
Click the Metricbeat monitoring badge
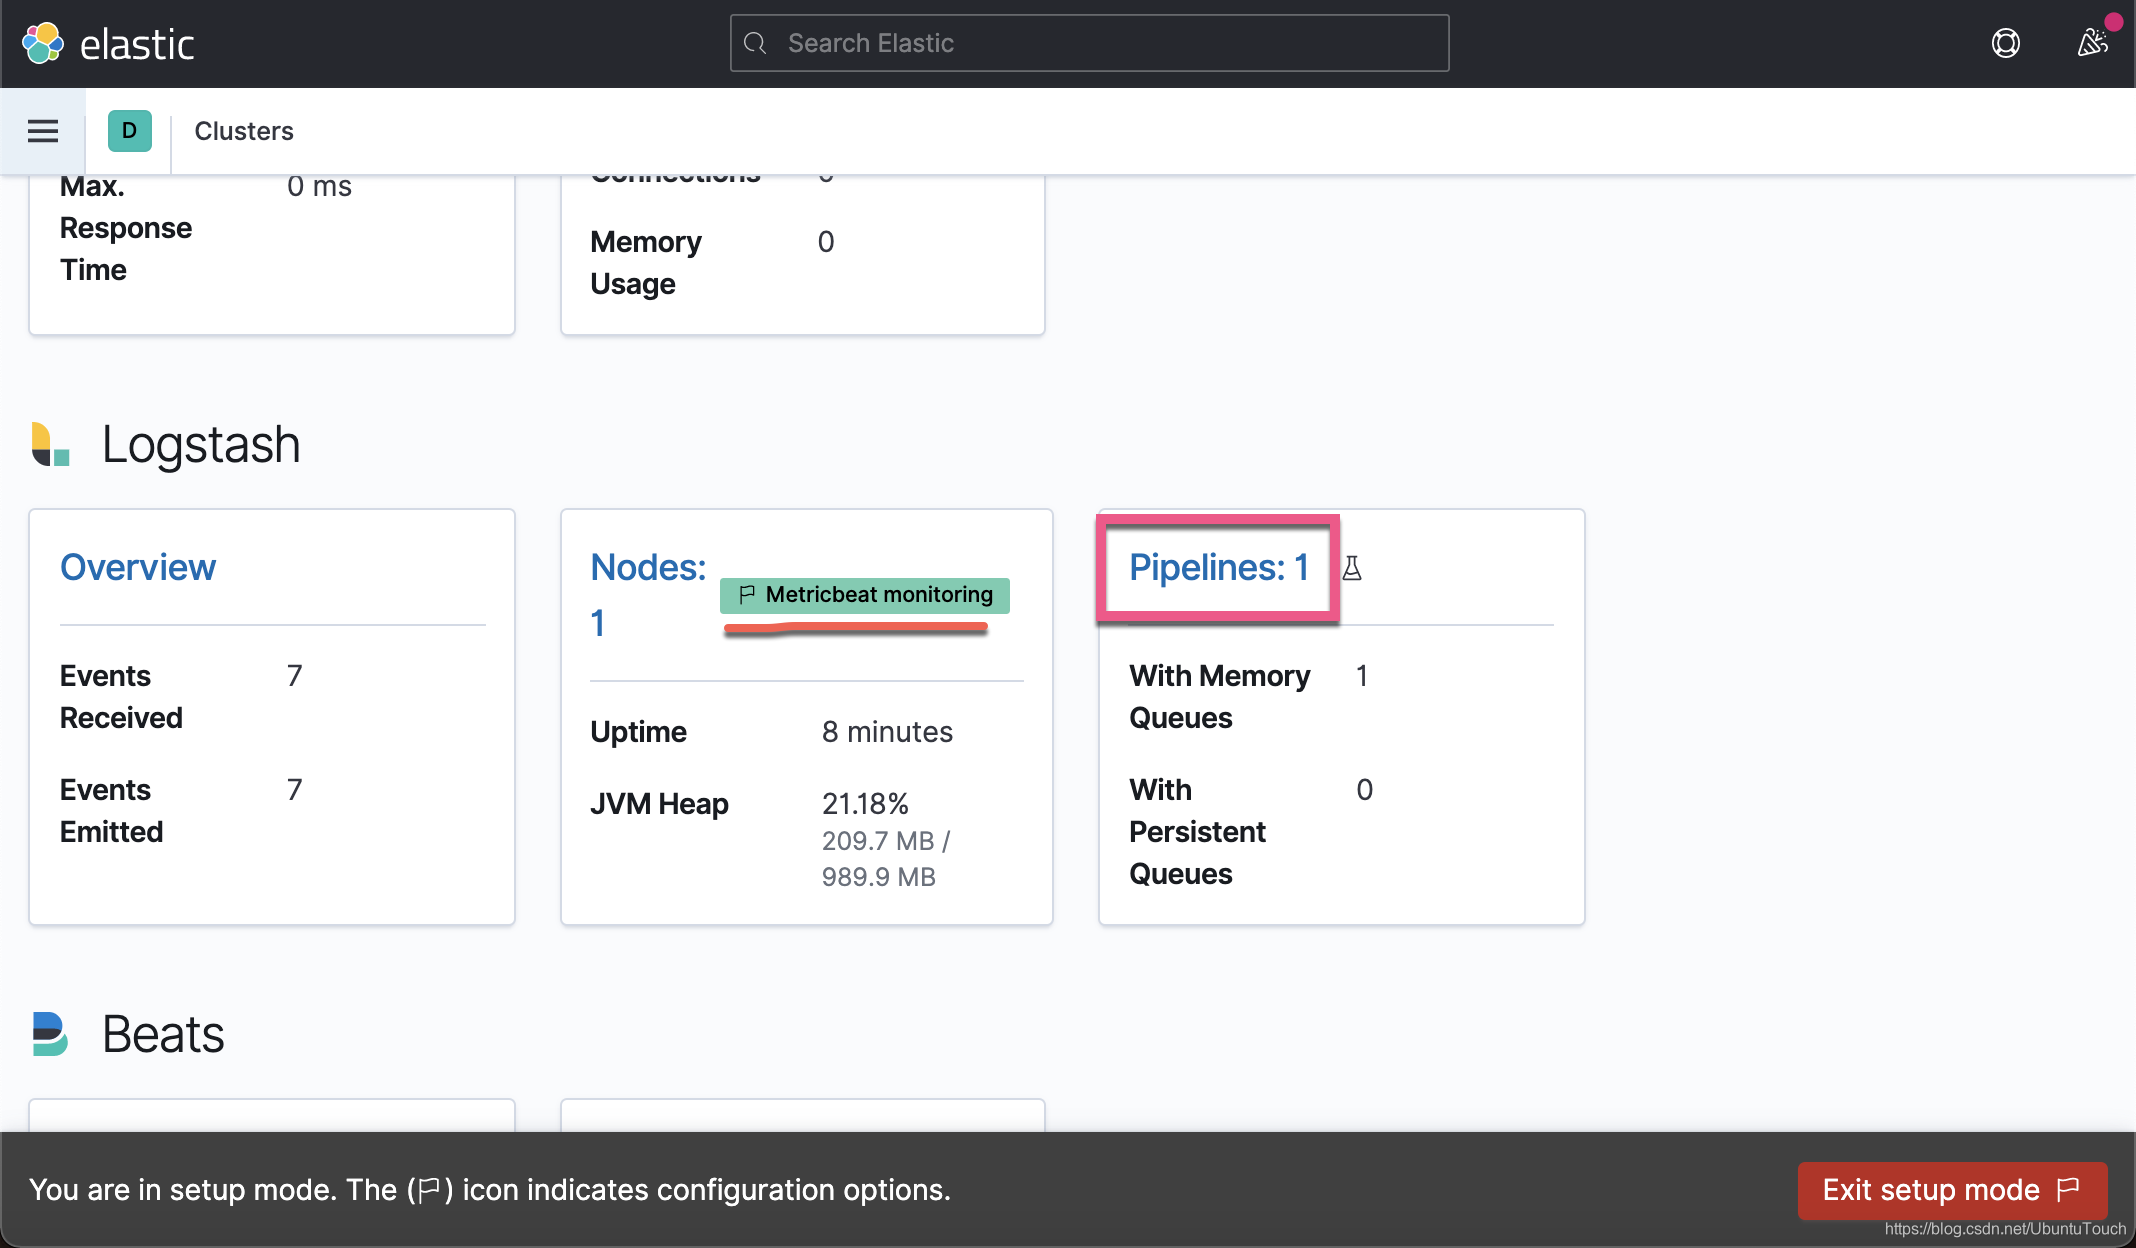[865, 595]
